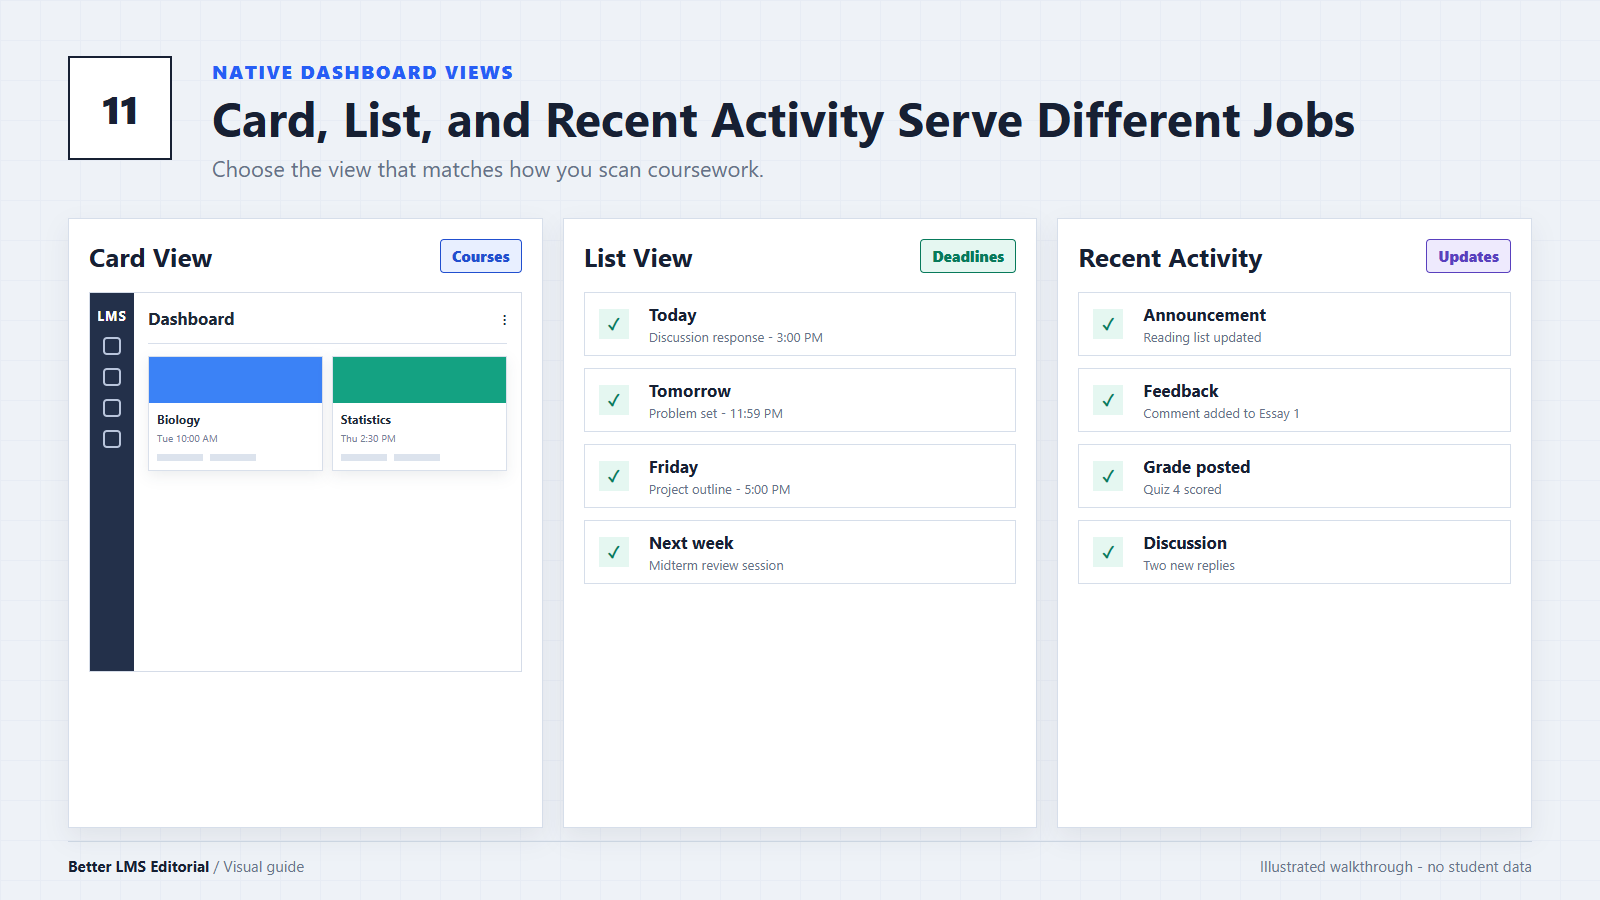
Task: Click the Announcement row title
Action: (1205, 315)
